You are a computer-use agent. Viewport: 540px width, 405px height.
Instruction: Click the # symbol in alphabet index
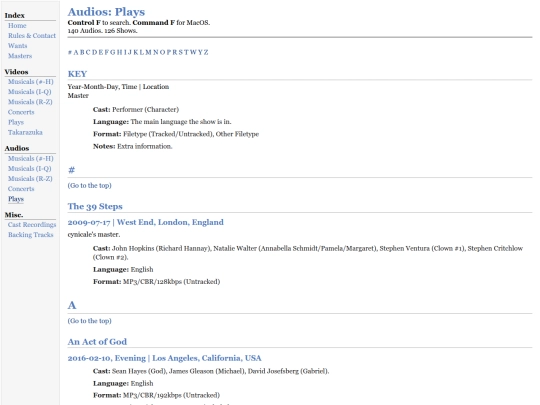point(70,52)
